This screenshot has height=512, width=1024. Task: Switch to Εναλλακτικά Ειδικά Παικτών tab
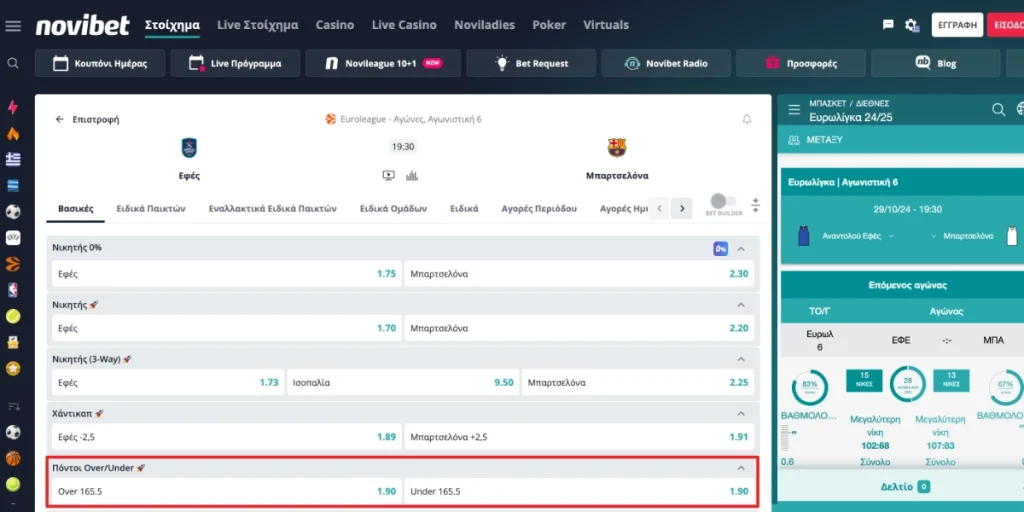pyautogui.click(x=272, y=209)
